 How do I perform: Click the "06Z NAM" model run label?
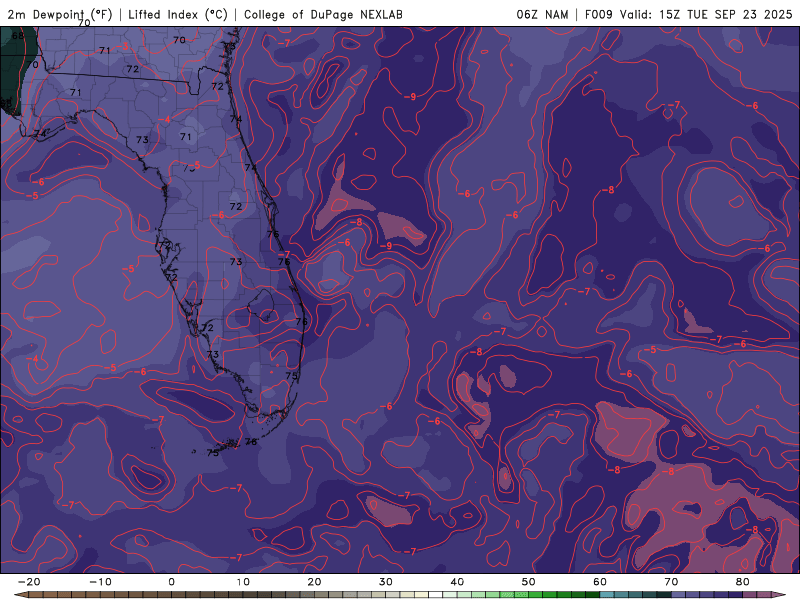click(x=542, y=14)
